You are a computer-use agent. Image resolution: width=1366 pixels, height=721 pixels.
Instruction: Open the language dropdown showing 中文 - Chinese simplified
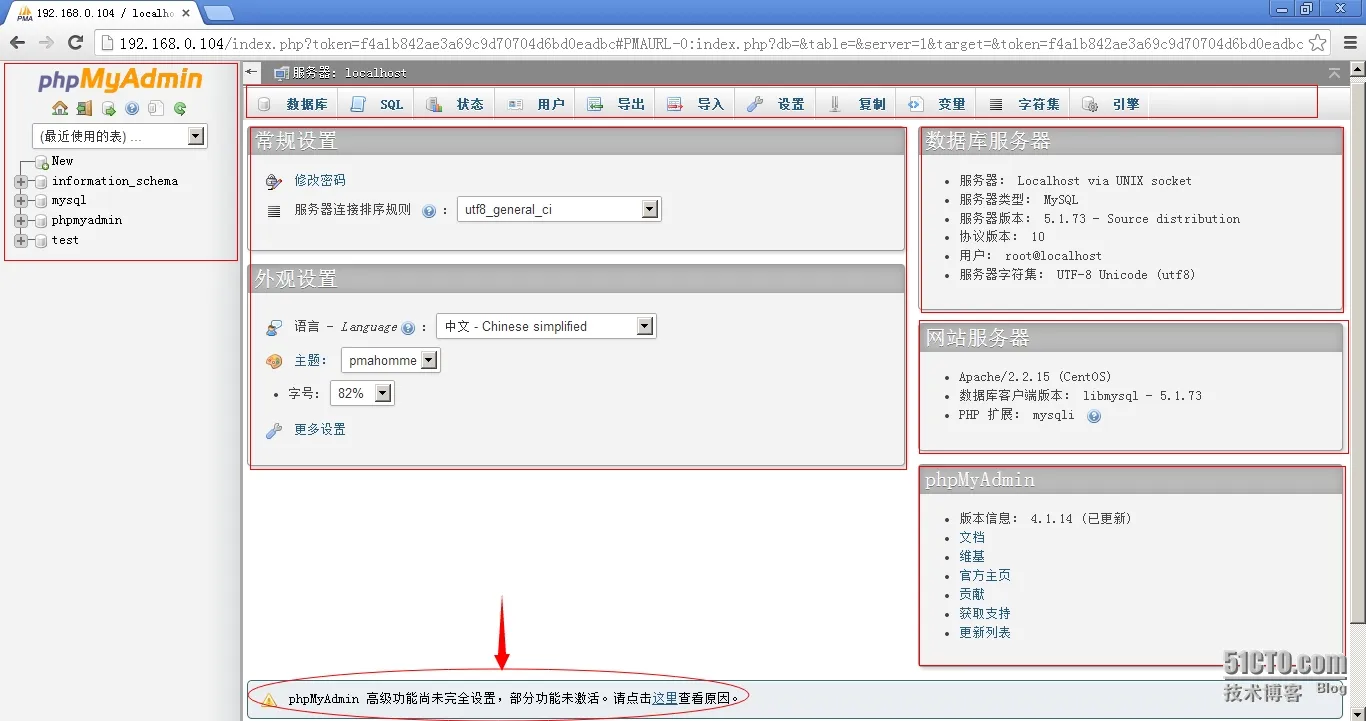pyautogui.click(x=546, y=326)
